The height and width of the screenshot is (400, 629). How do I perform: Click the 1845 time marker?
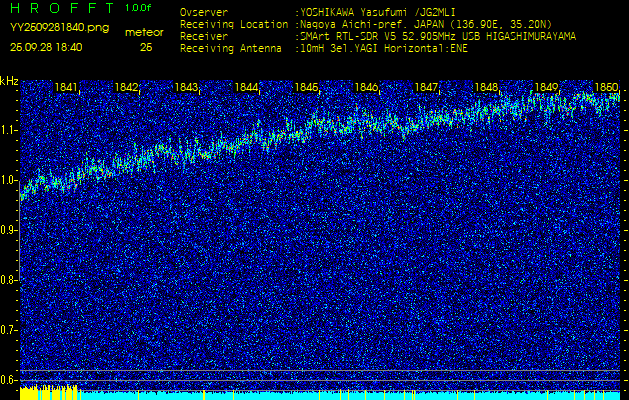point(306,88)
